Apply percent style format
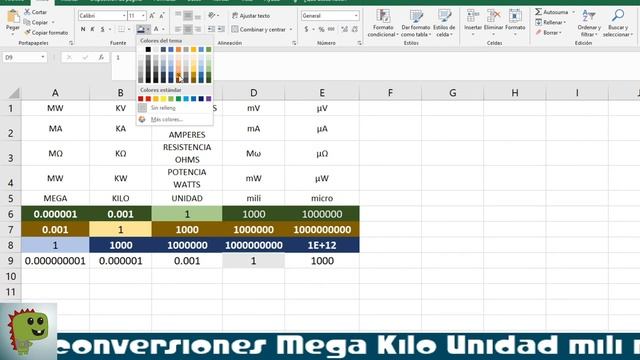Image resolution: width=640 pixels, height=360 pixels. coord(321,29)
